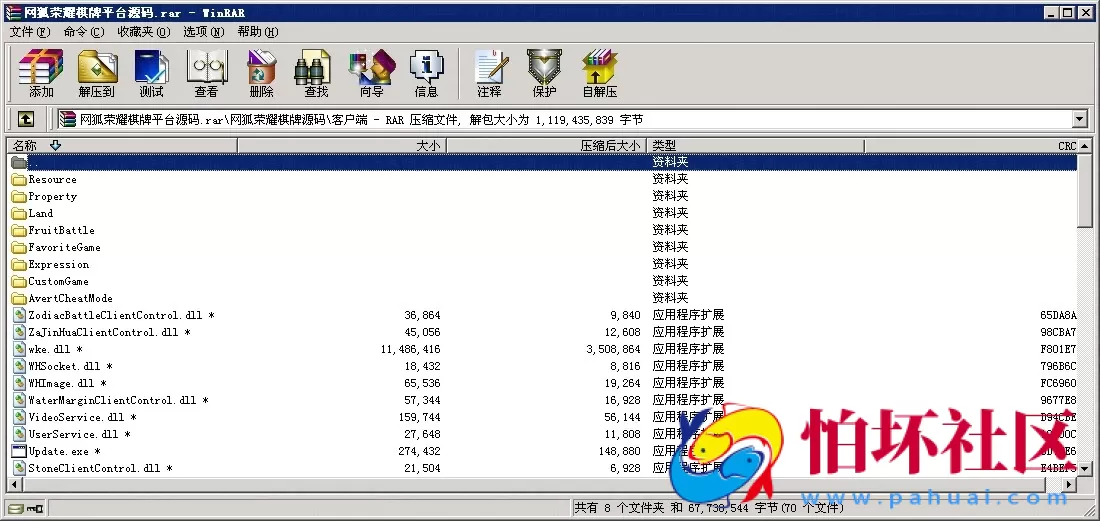Viewport: 1100px width, 521px height.
Task: Click the CustomGame folder icon
Action: (x=19, y=281)
